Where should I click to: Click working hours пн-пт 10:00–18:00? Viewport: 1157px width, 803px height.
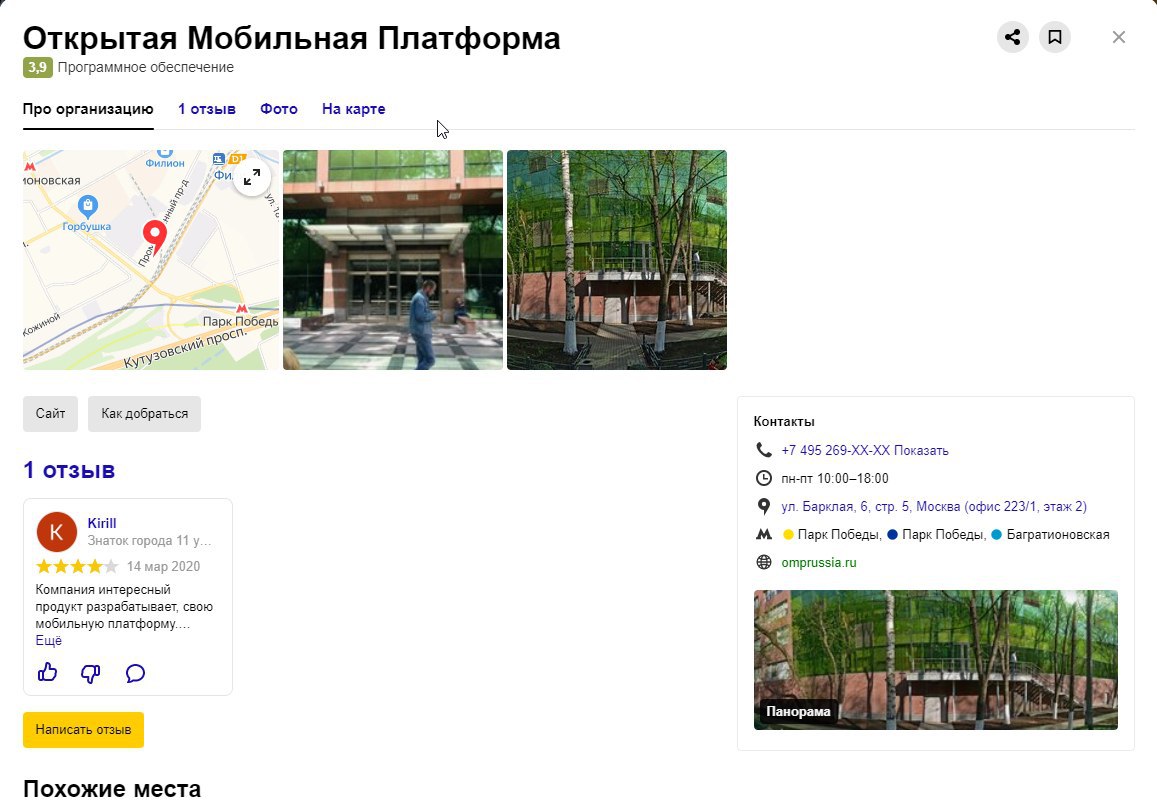pyautogui.click(x=835, y=478)
